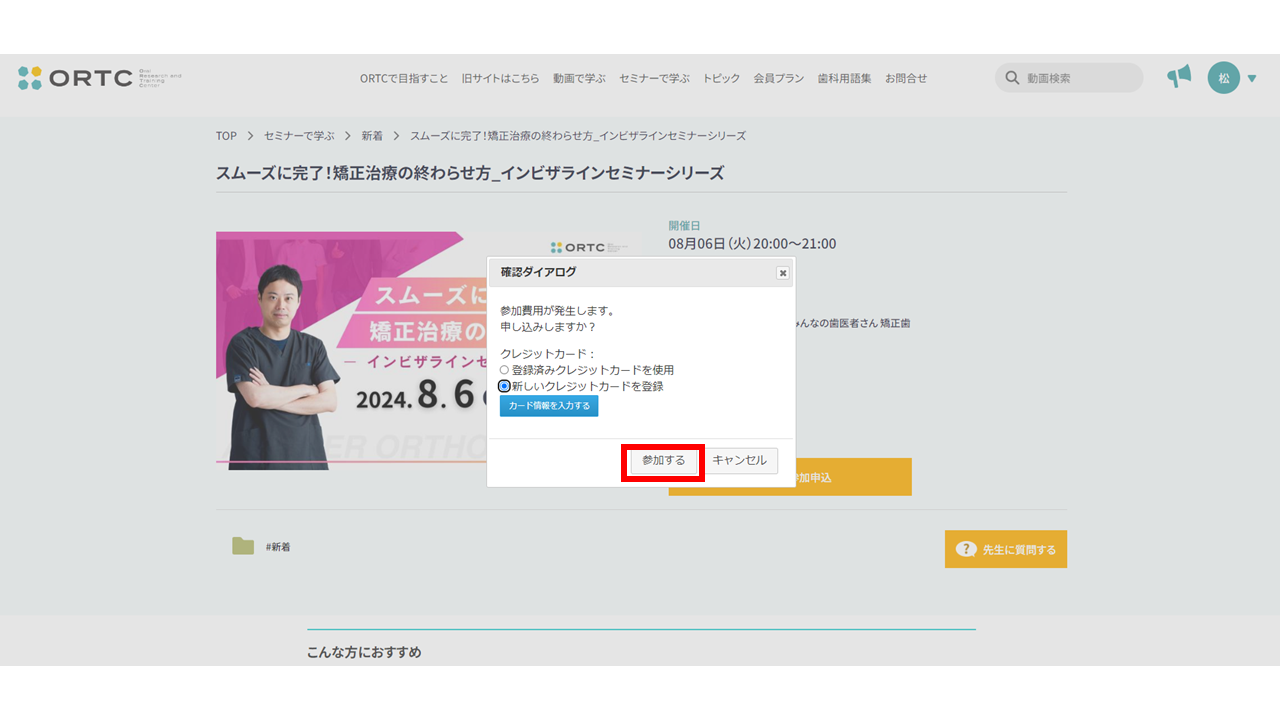This screenshot has width=1280, height=720.
Task: Go to TOP breadcrumb link
Action: [226, 136]
